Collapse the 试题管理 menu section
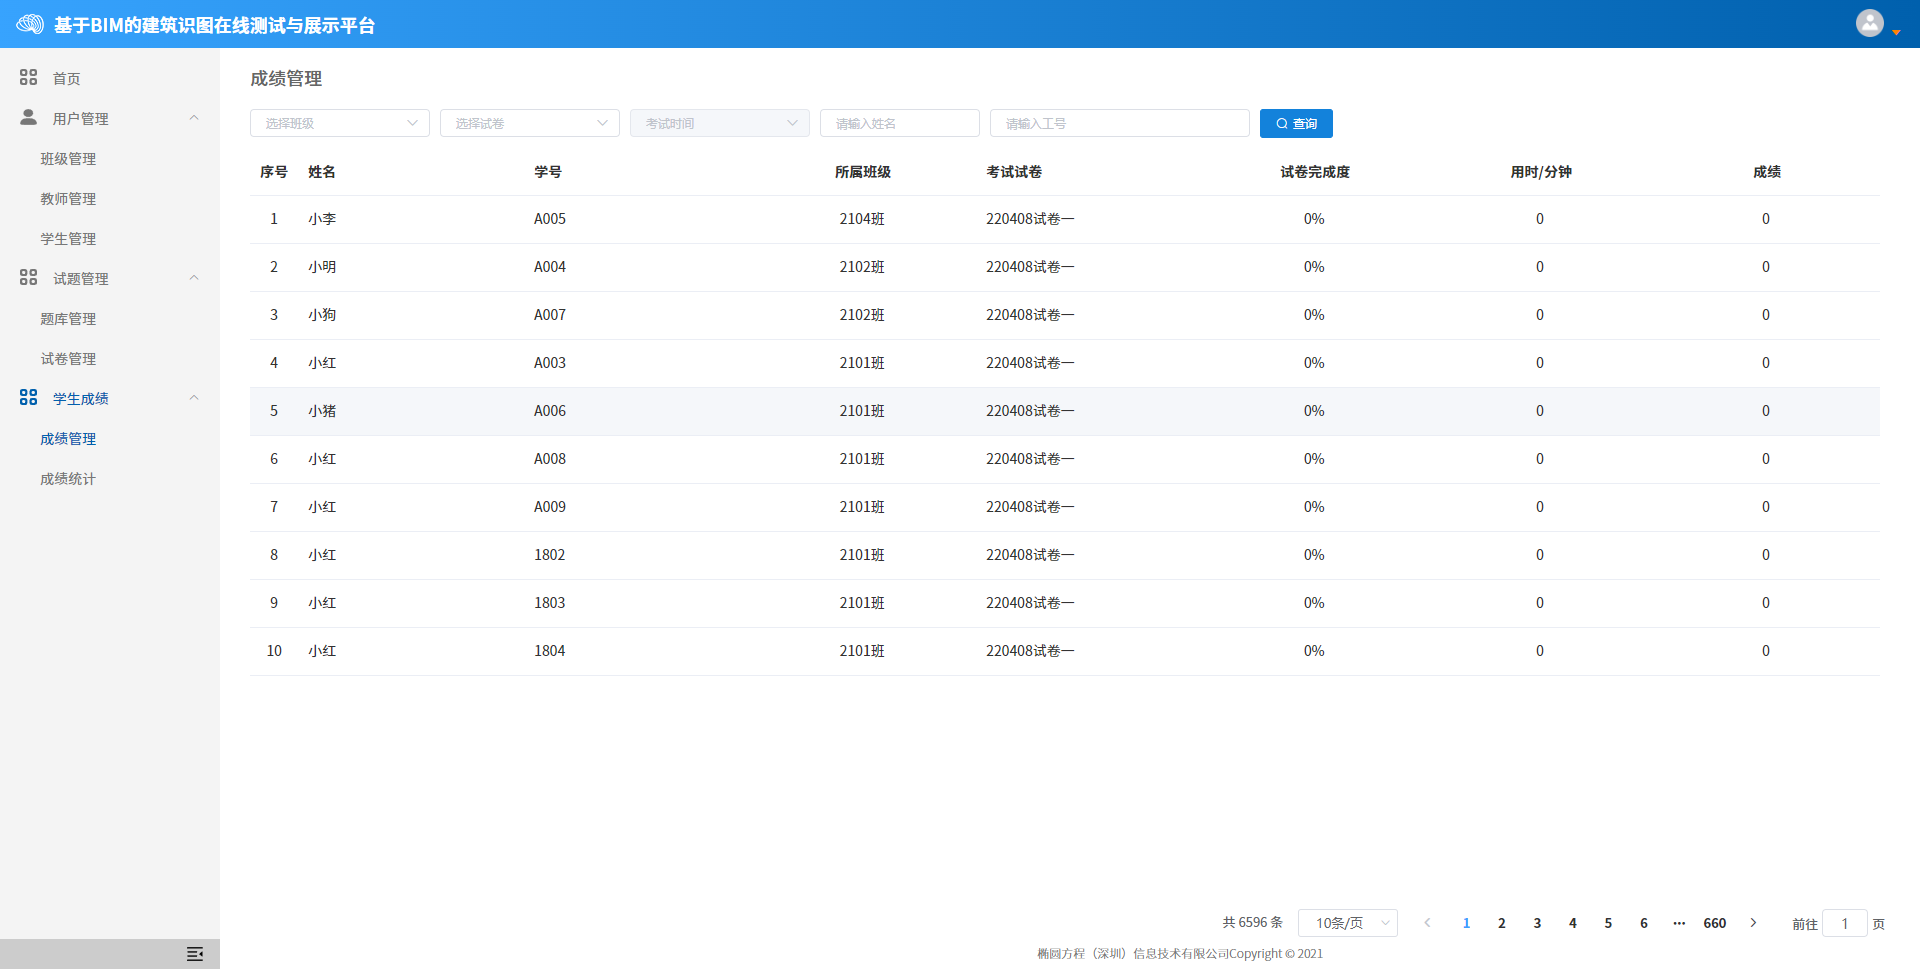This screenshot has width=1920, height=969. 194,278
